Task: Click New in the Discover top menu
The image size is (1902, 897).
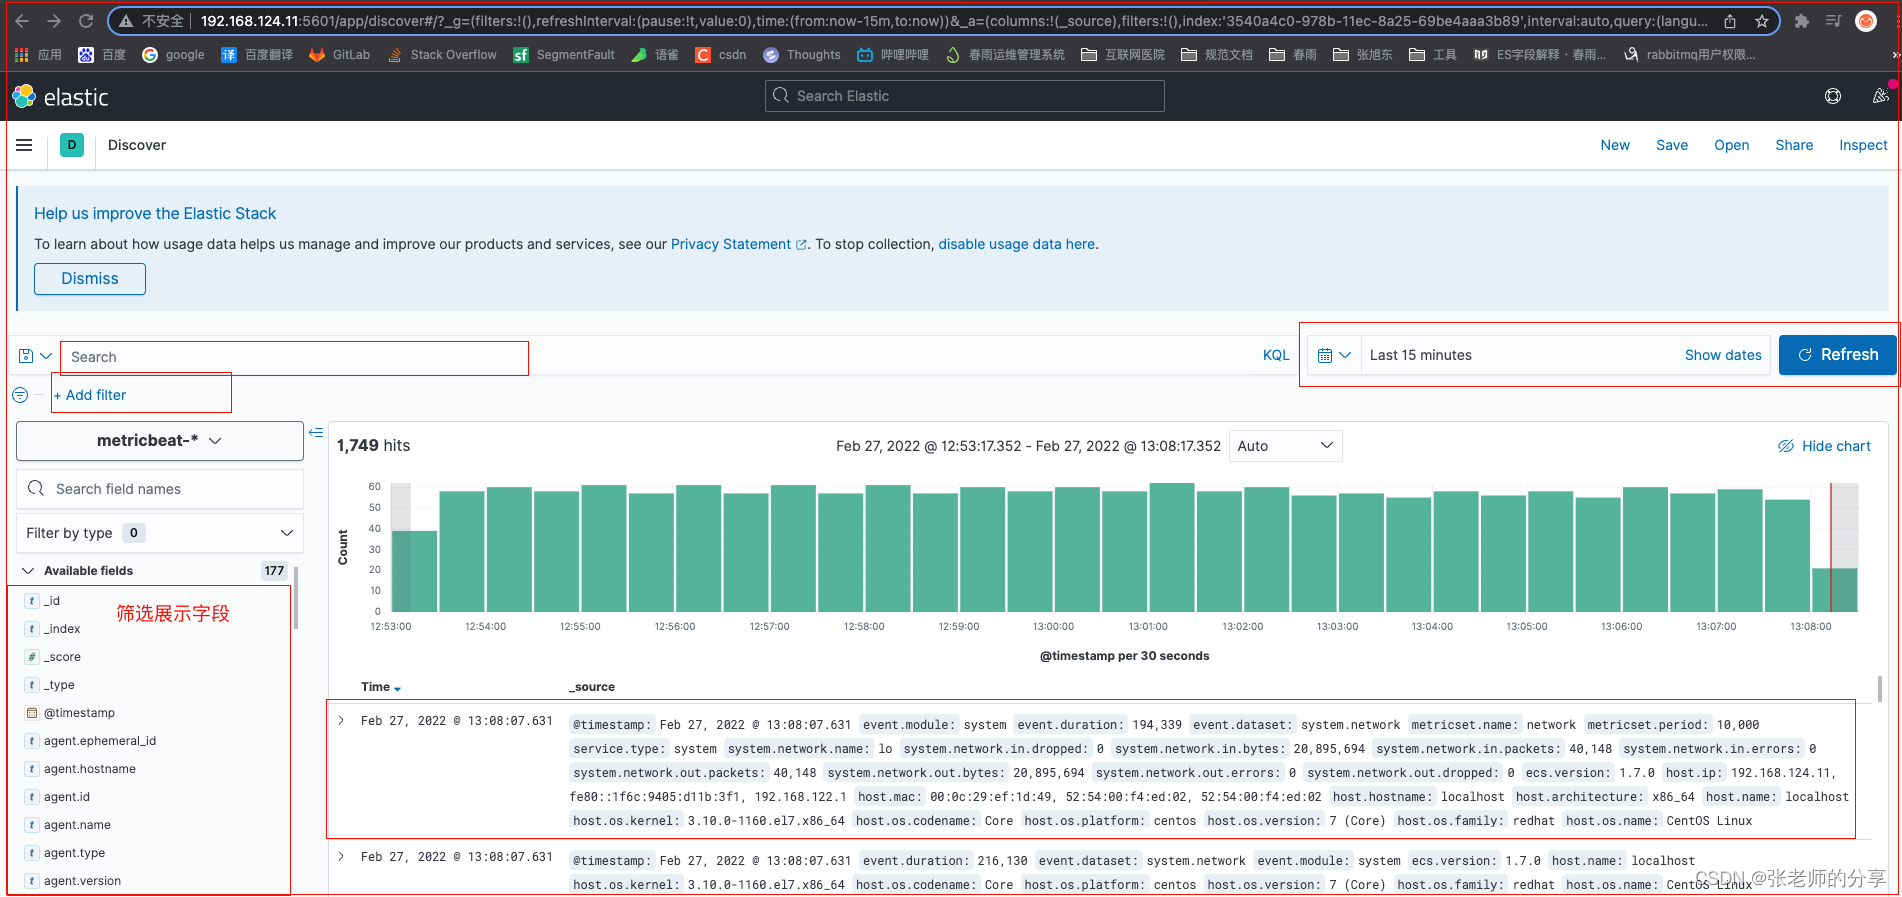Action: 1615,145
